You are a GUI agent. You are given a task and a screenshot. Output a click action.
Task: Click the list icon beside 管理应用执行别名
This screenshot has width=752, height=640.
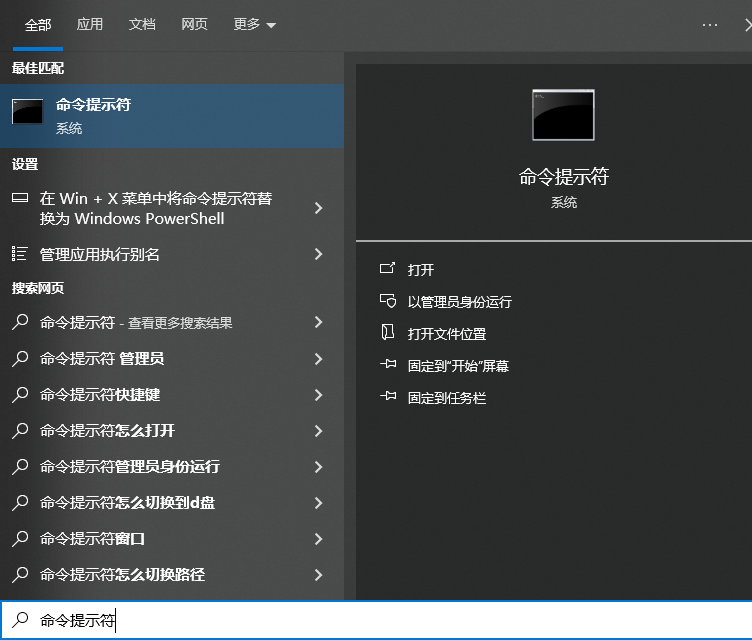20,253
